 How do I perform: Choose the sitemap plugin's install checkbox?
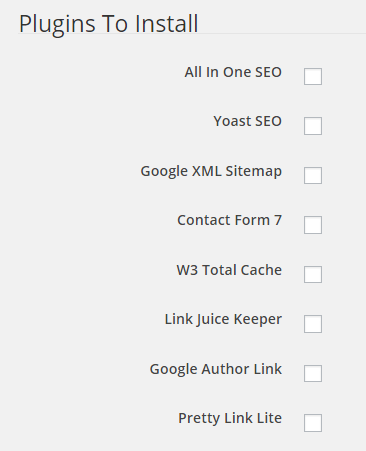point(313,175)
